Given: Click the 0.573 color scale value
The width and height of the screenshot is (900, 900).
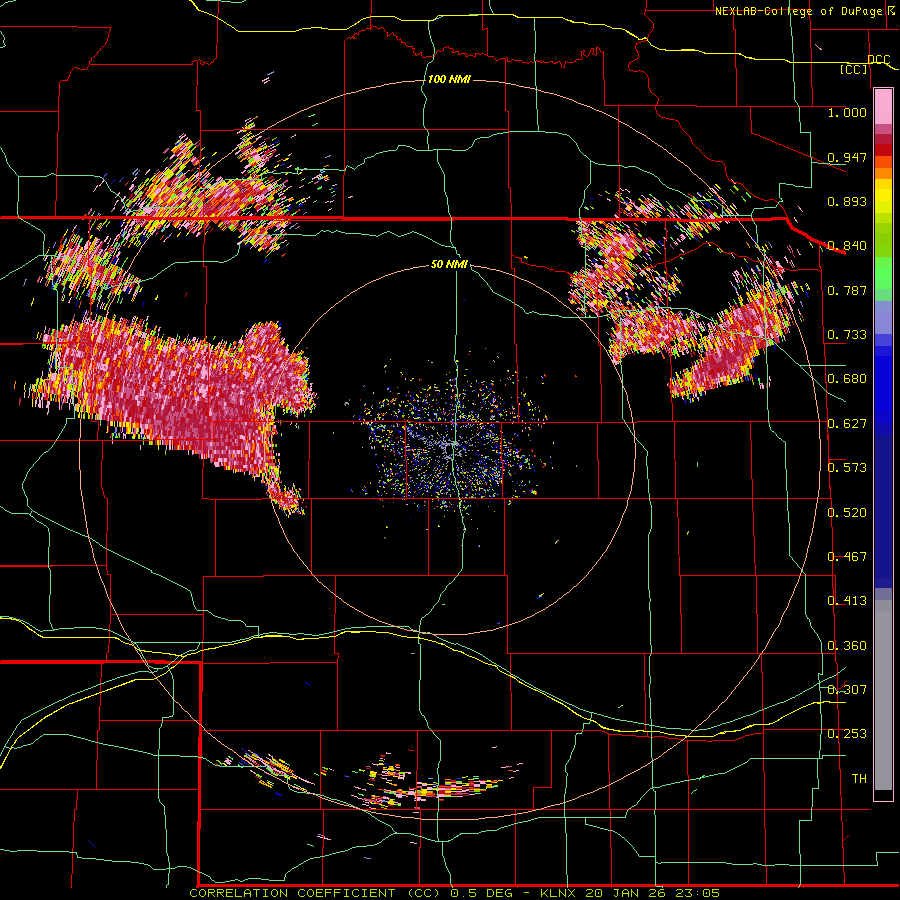Looking at the screenshot, I should click(847, 468).
